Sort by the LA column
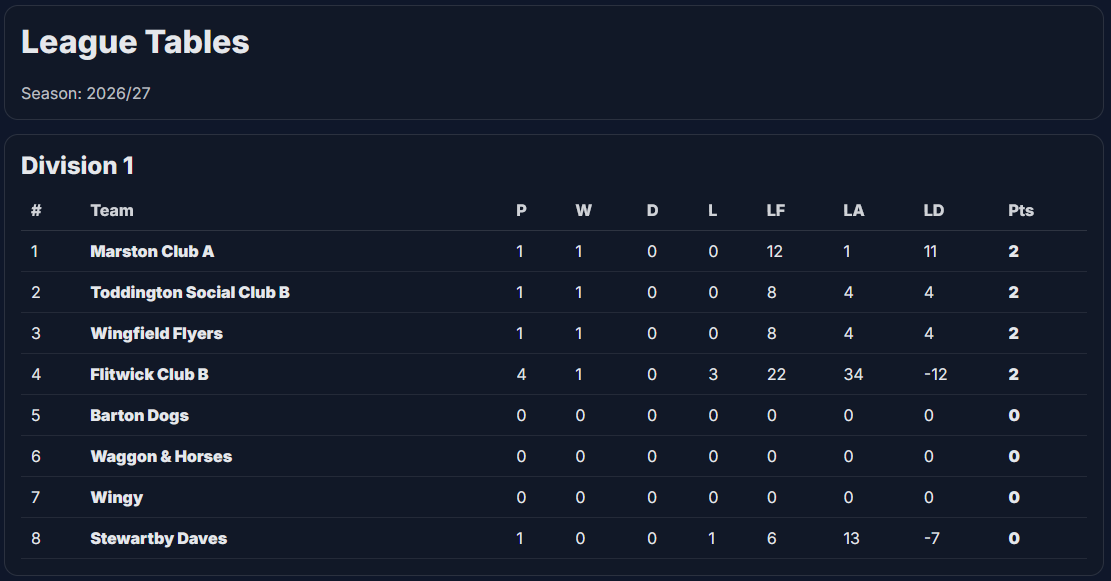1111x581 pixels. [853, 210]
